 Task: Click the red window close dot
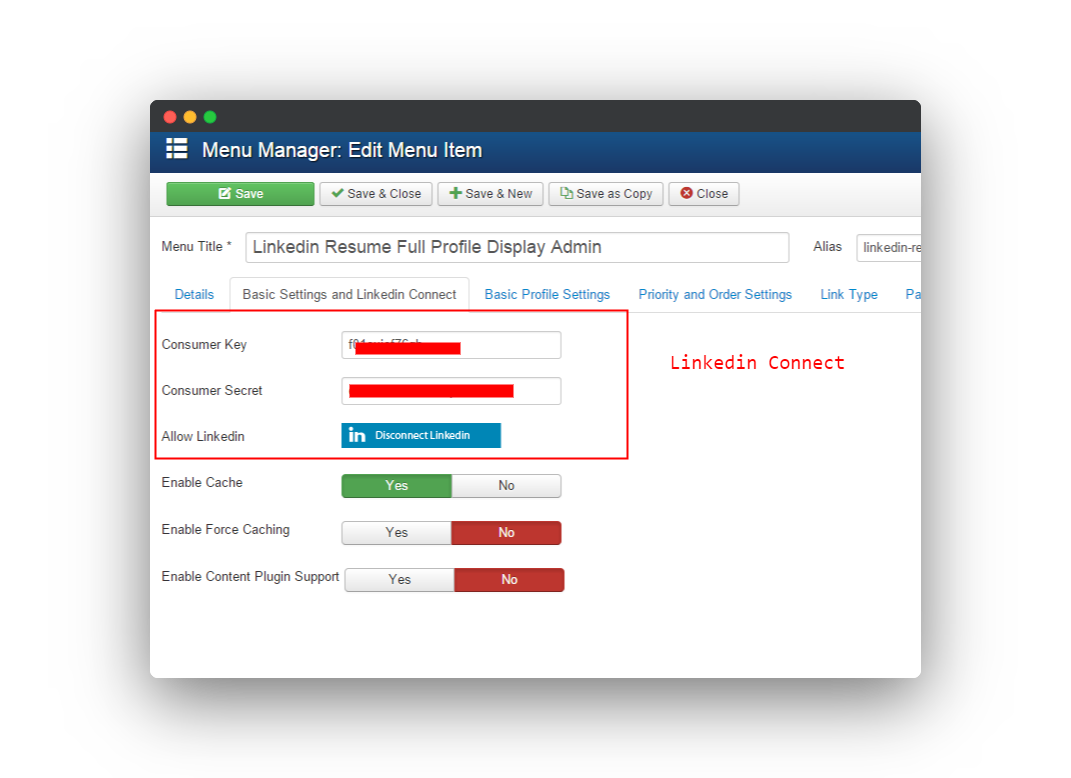(170, 117)
